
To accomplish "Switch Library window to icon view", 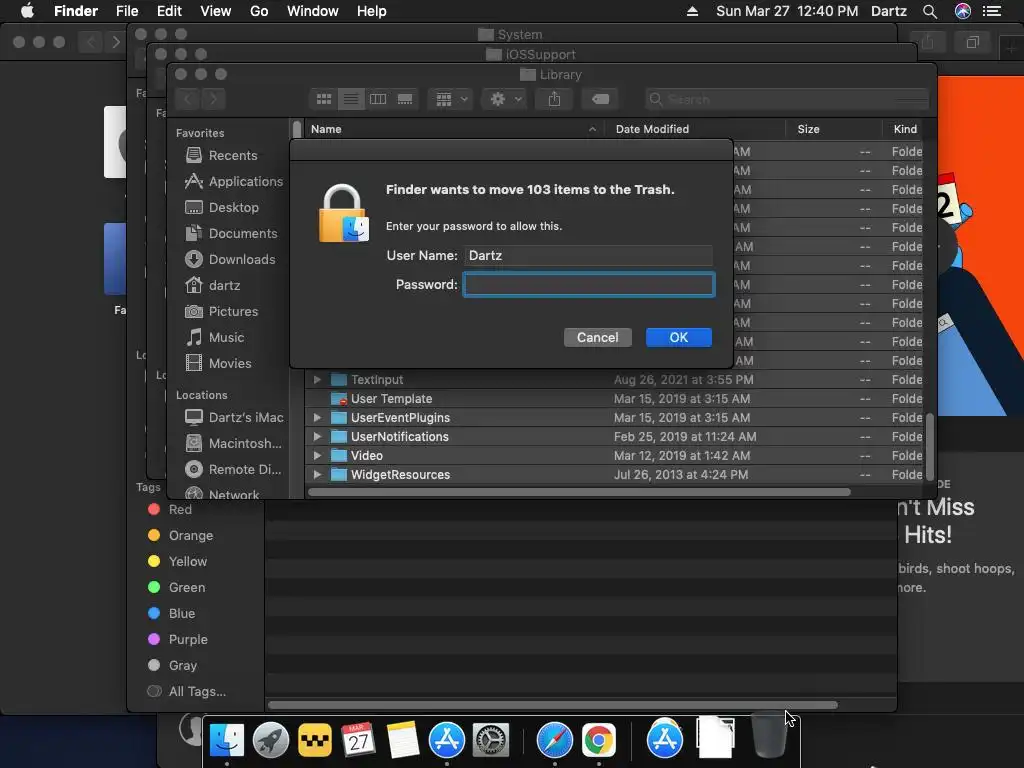I will pyautogui.click(x=324, y=99).
